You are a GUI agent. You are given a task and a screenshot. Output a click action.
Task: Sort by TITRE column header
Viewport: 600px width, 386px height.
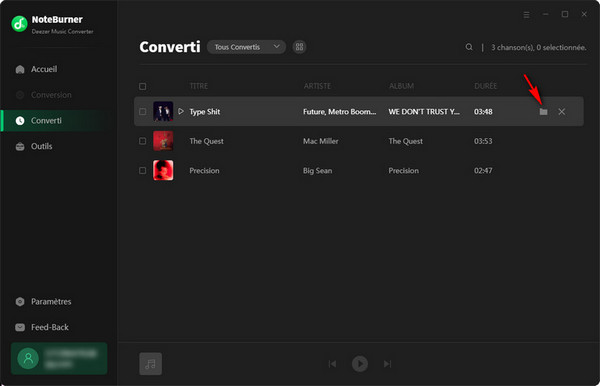tap(199, 86)
